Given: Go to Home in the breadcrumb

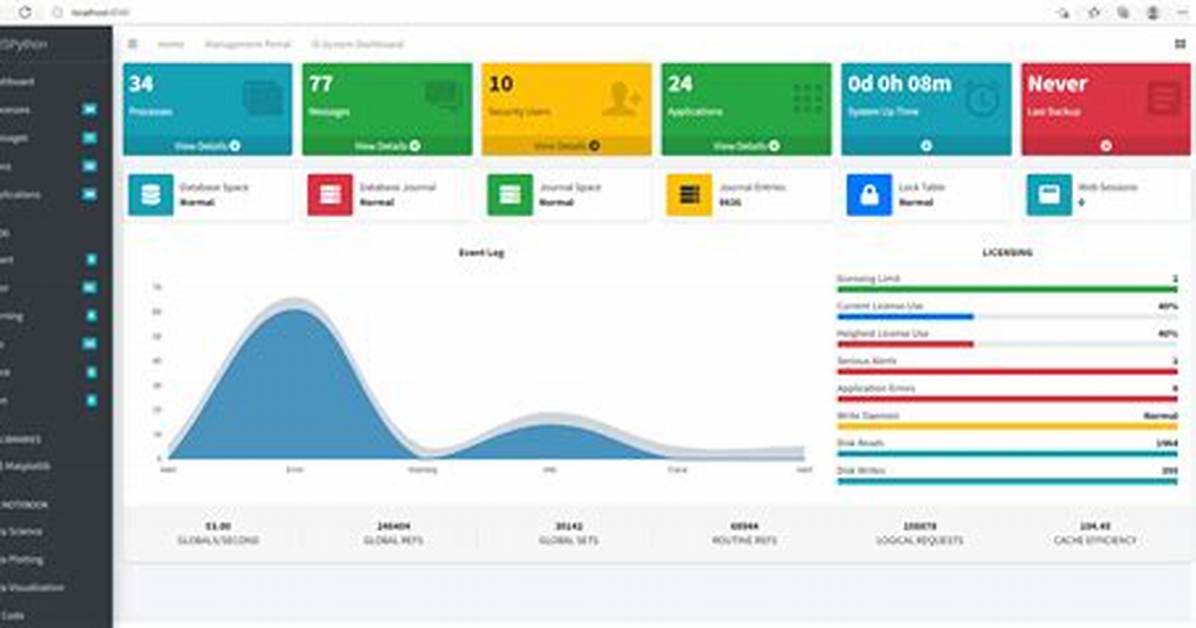Looking at the screenshot, I should [x=171, y=44].
